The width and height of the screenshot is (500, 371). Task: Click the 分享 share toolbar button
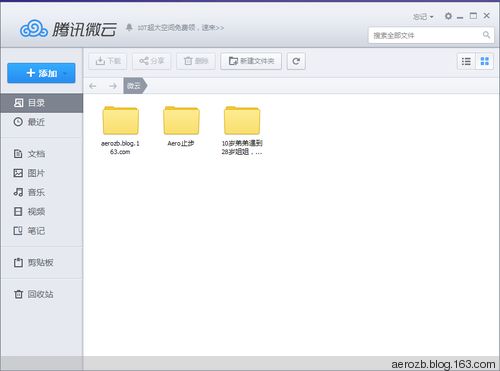click(x=151, y=61)
